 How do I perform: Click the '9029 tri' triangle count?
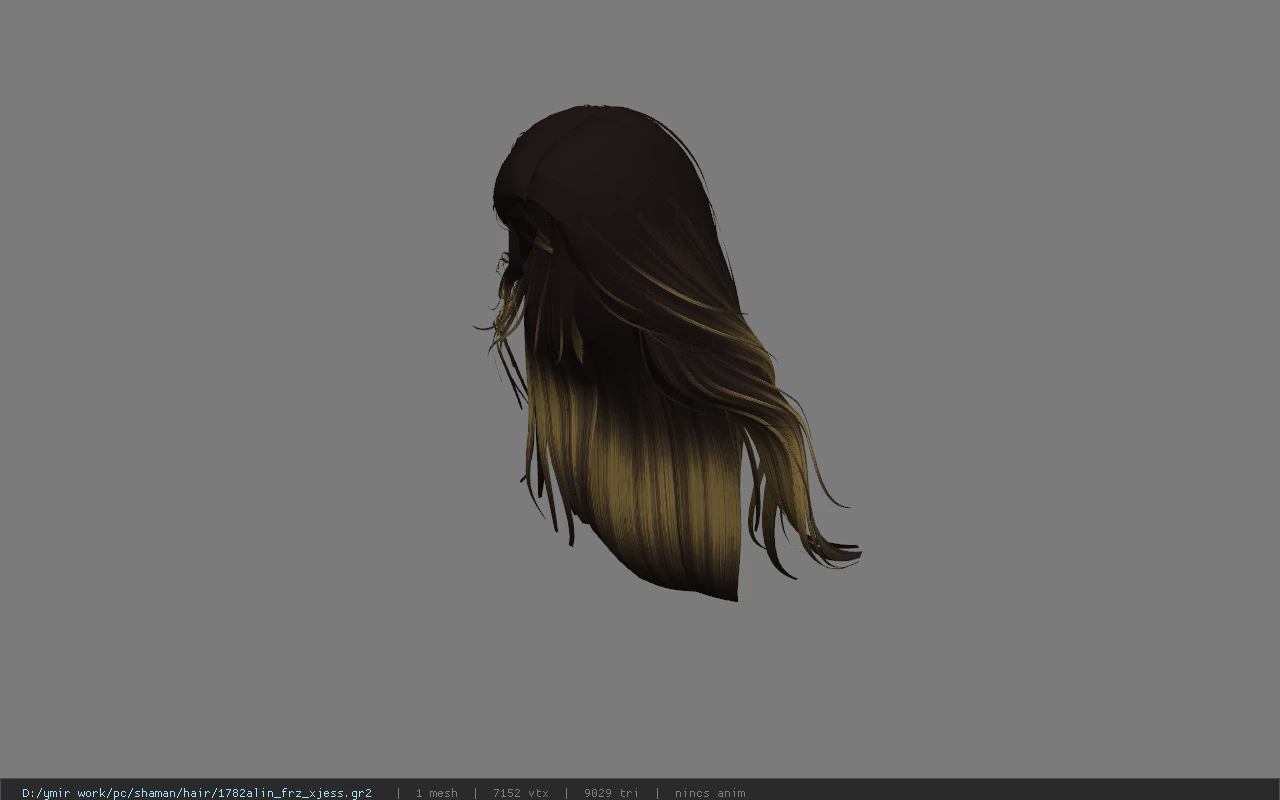pos(611,793)
